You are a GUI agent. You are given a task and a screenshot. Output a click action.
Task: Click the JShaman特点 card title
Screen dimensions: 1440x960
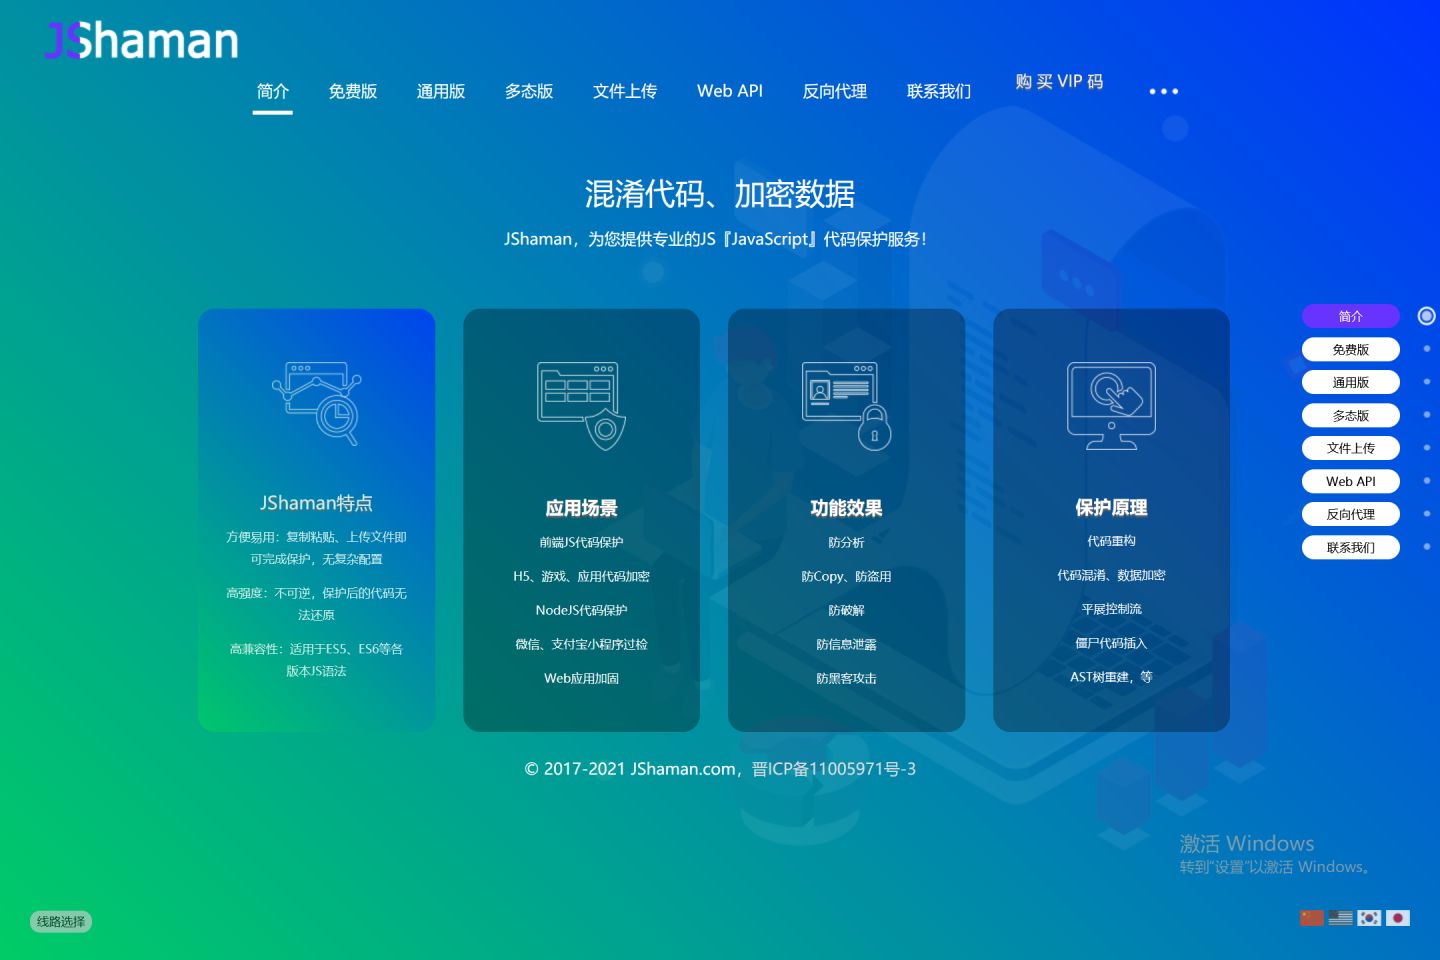pyautogui.click(x=317, y=503)
